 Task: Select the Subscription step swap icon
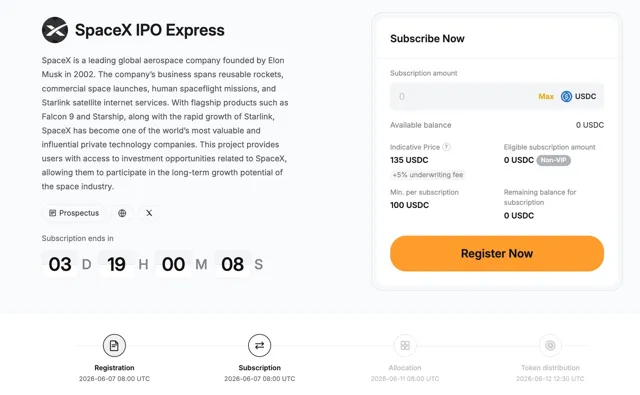pyautogui.click(x=260, y=346)
